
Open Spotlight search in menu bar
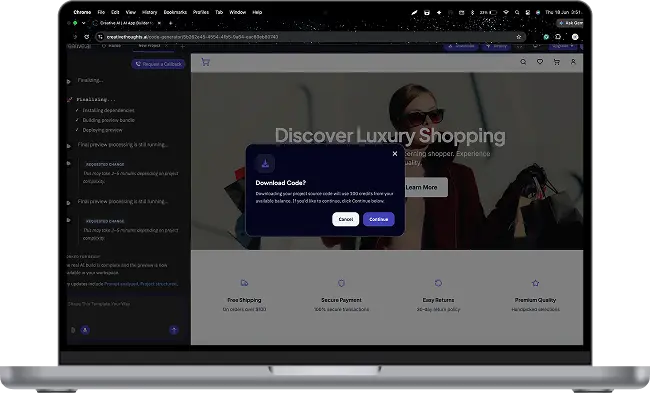tap(517, 12)
